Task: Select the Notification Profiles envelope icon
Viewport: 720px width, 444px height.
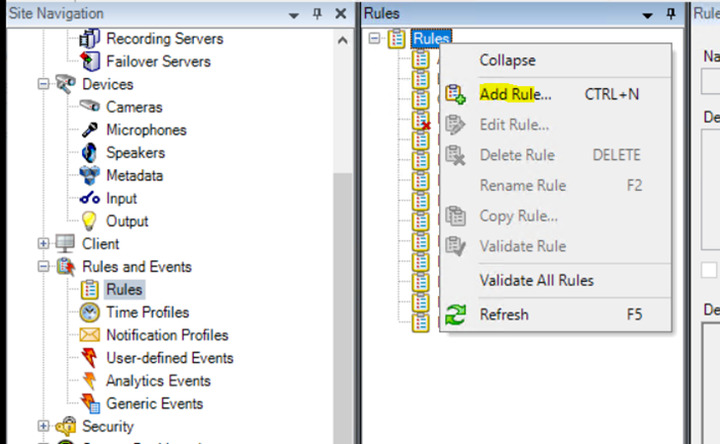Action: point(90,335)
